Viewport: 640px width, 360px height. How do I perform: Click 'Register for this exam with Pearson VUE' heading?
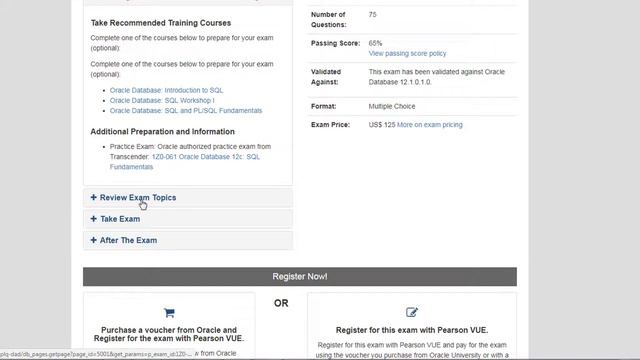[412, 330]
